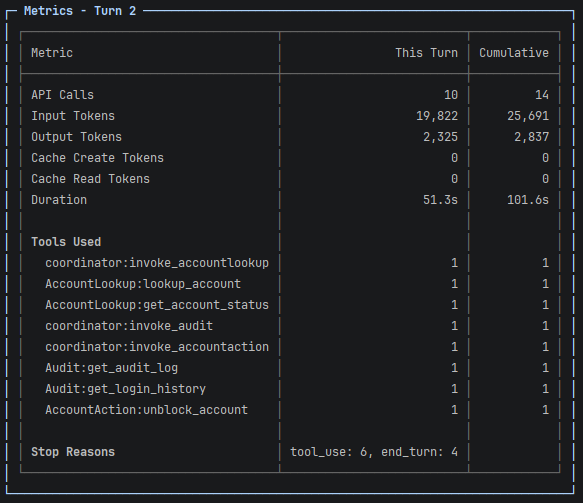Select the 'Duration' row label
This screenshot has width=583, height=503.
(59, 200)
